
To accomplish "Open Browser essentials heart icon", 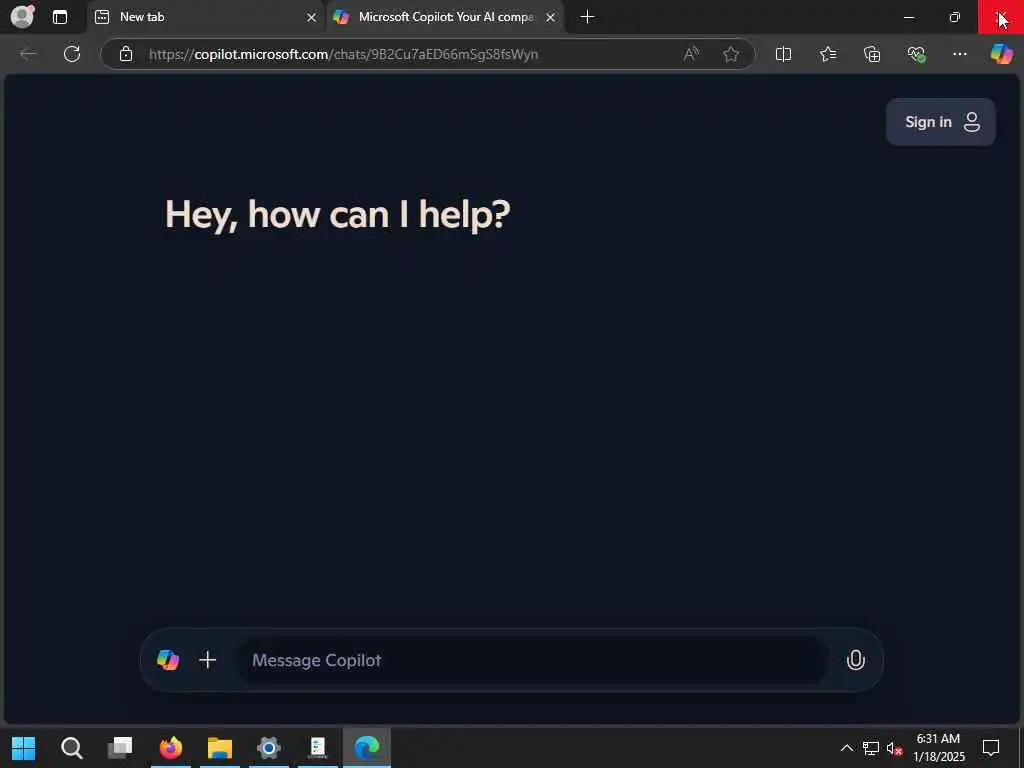I will 916,54.
